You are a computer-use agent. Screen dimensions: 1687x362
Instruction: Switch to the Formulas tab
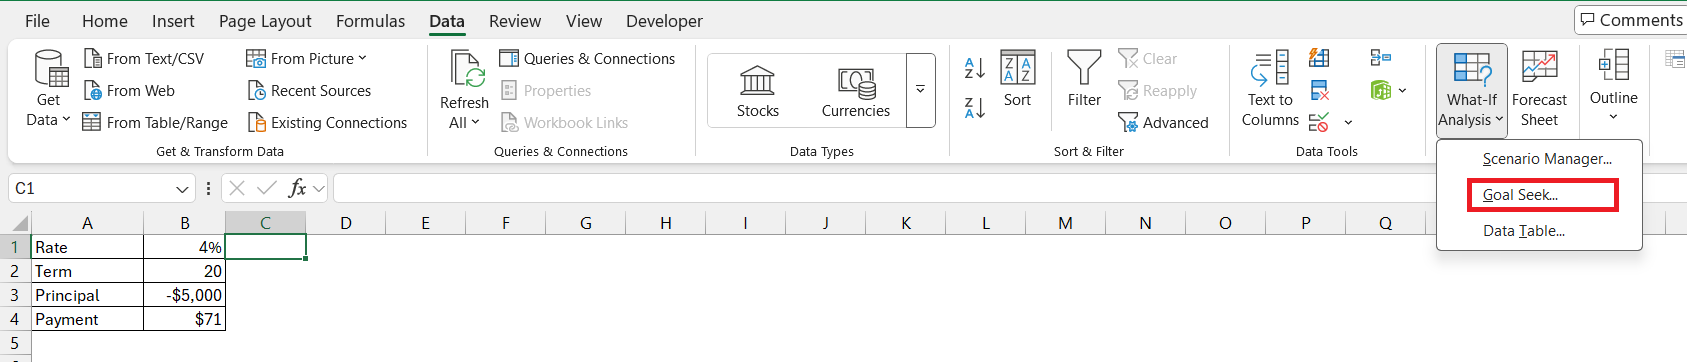point(370,21)
